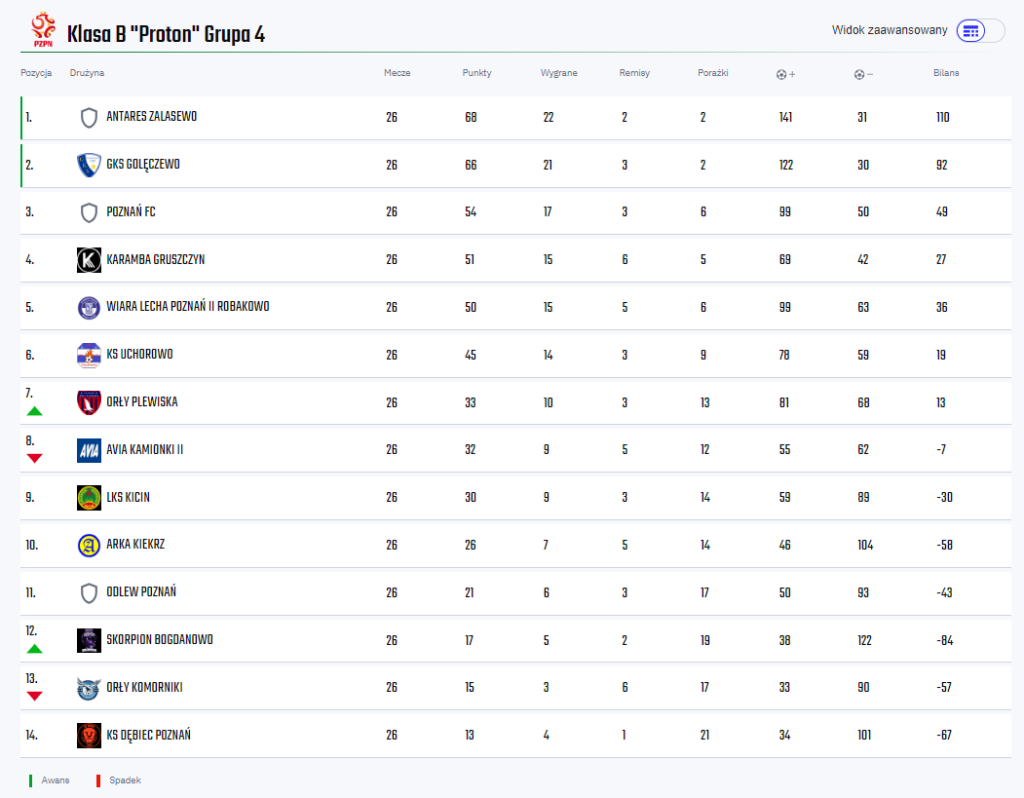The height and width of the screenshot is (798, 1024).
Task: Click Wiara Lecha Poznań II crest
Action: coord(89,308)
